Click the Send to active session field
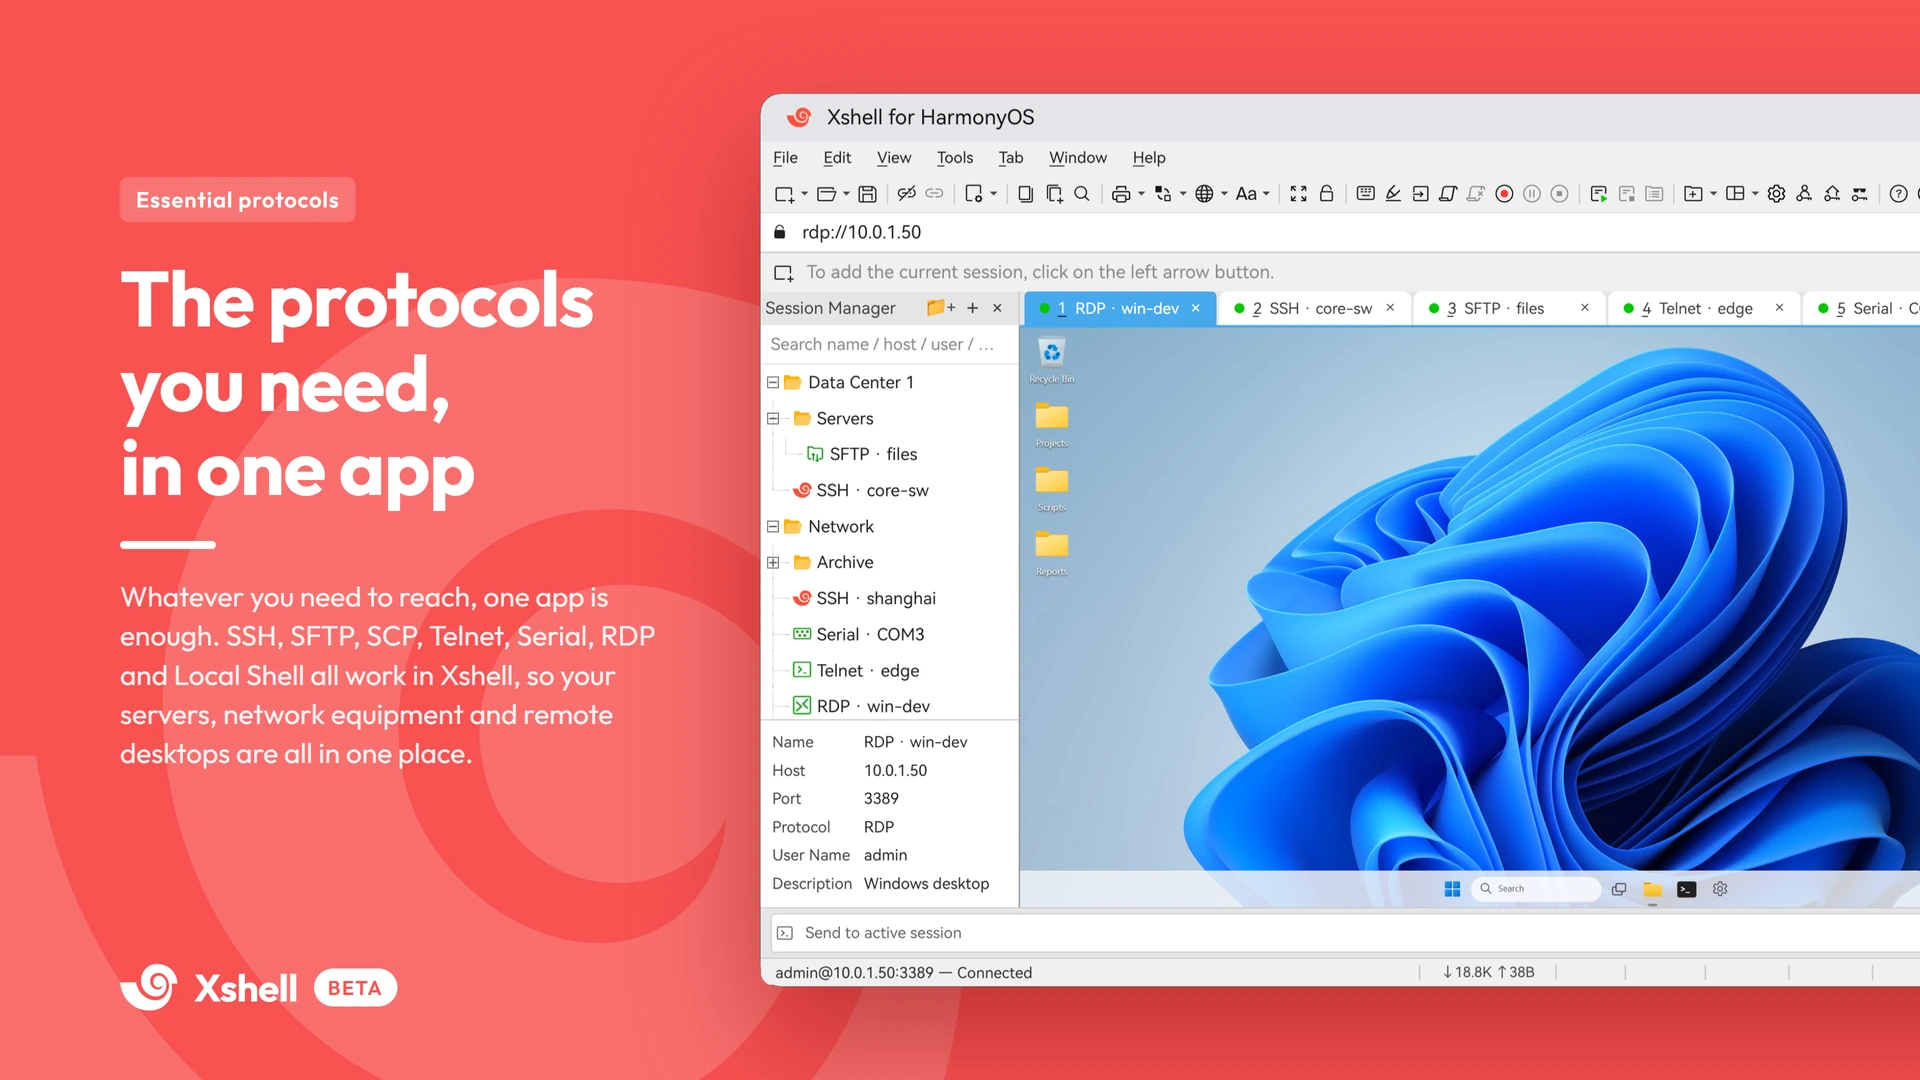This screenshot has height=1080, width=1920. (1345, 933)
